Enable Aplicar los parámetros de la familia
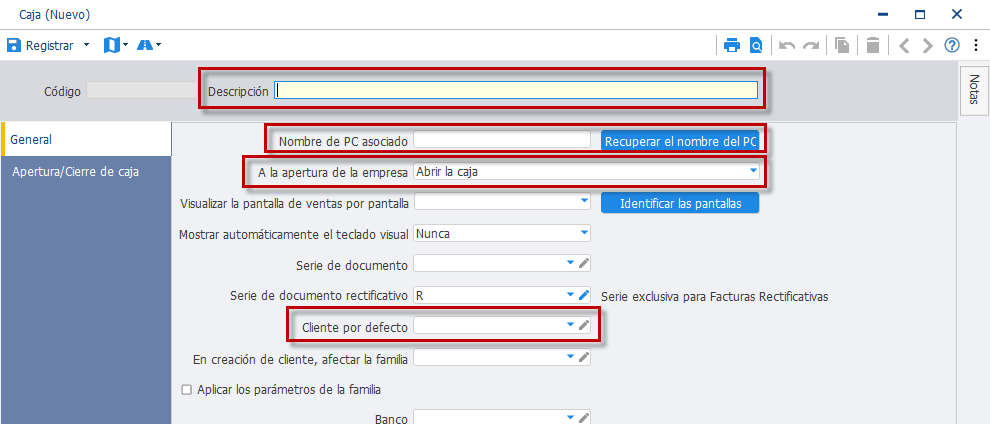Screen dimensions: 990x424 click(x=186, y=389)
